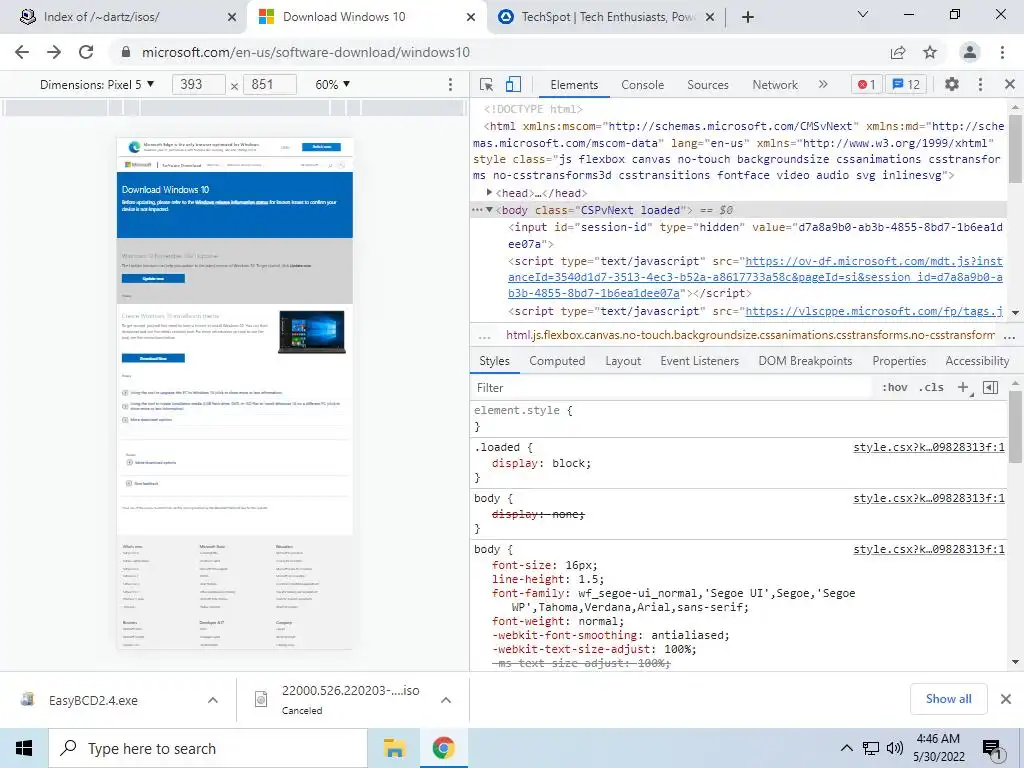Open a new browser tab

(748, 17)
